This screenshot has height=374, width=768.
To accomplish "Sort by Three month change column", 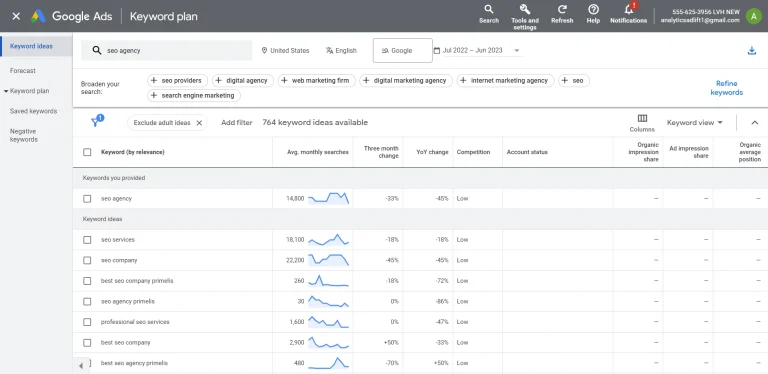I will coord(381,152).
